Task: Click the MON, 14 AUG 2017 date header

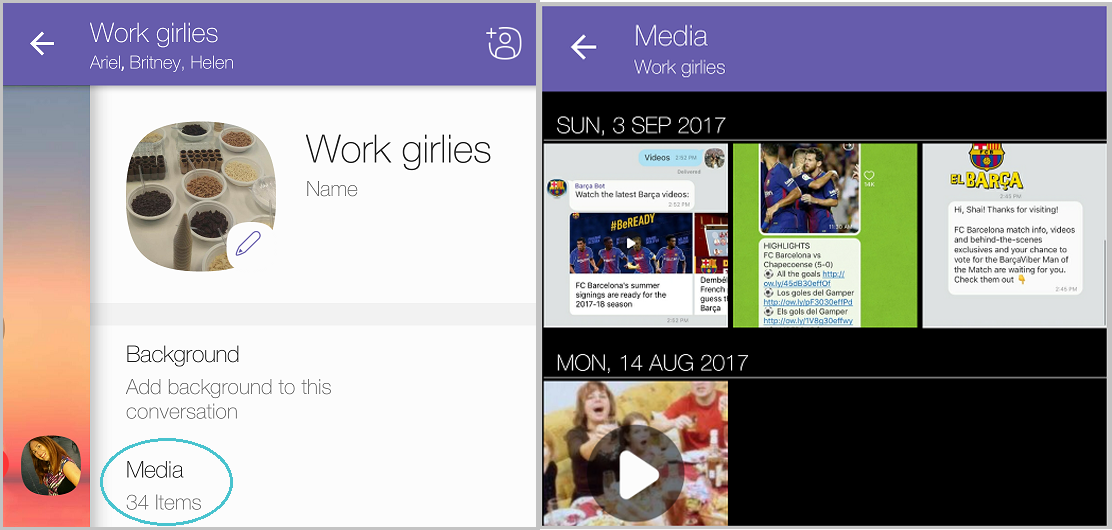Action: (652, 363)
